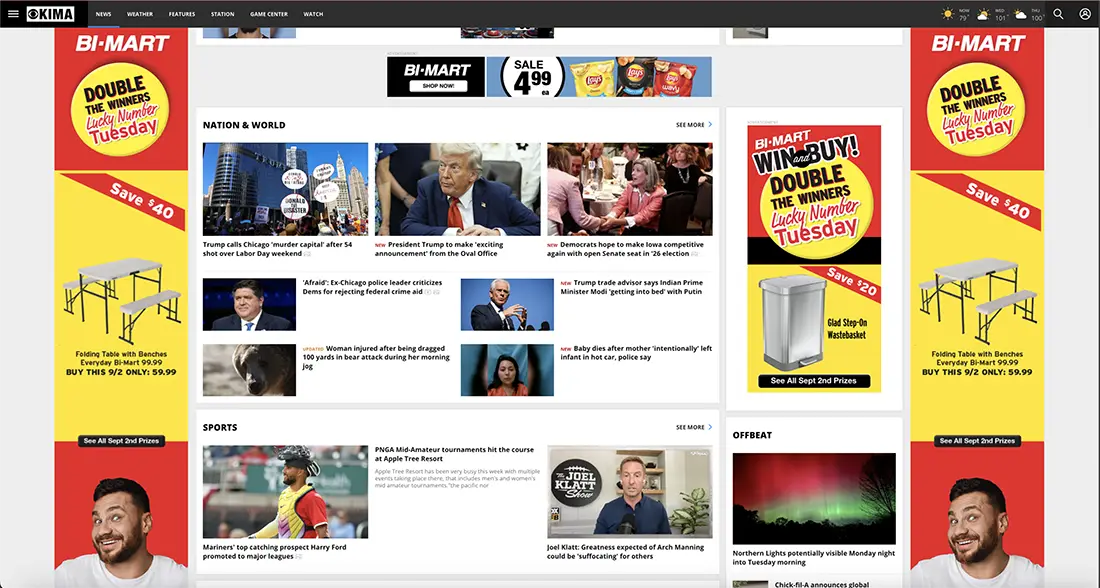Viewport: 1100px width, 588px height.
Task: Open 'Democrats hope to make Iowa competitive' headline
Action: [624, 249]
